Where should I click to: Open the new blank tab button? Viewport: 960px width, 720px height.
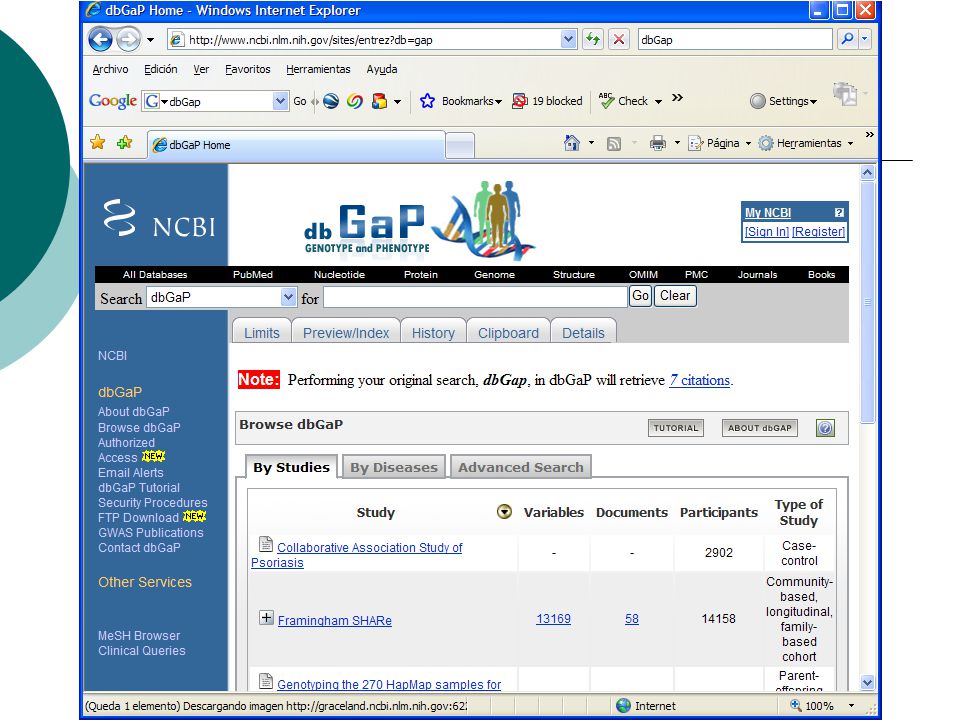460,146
